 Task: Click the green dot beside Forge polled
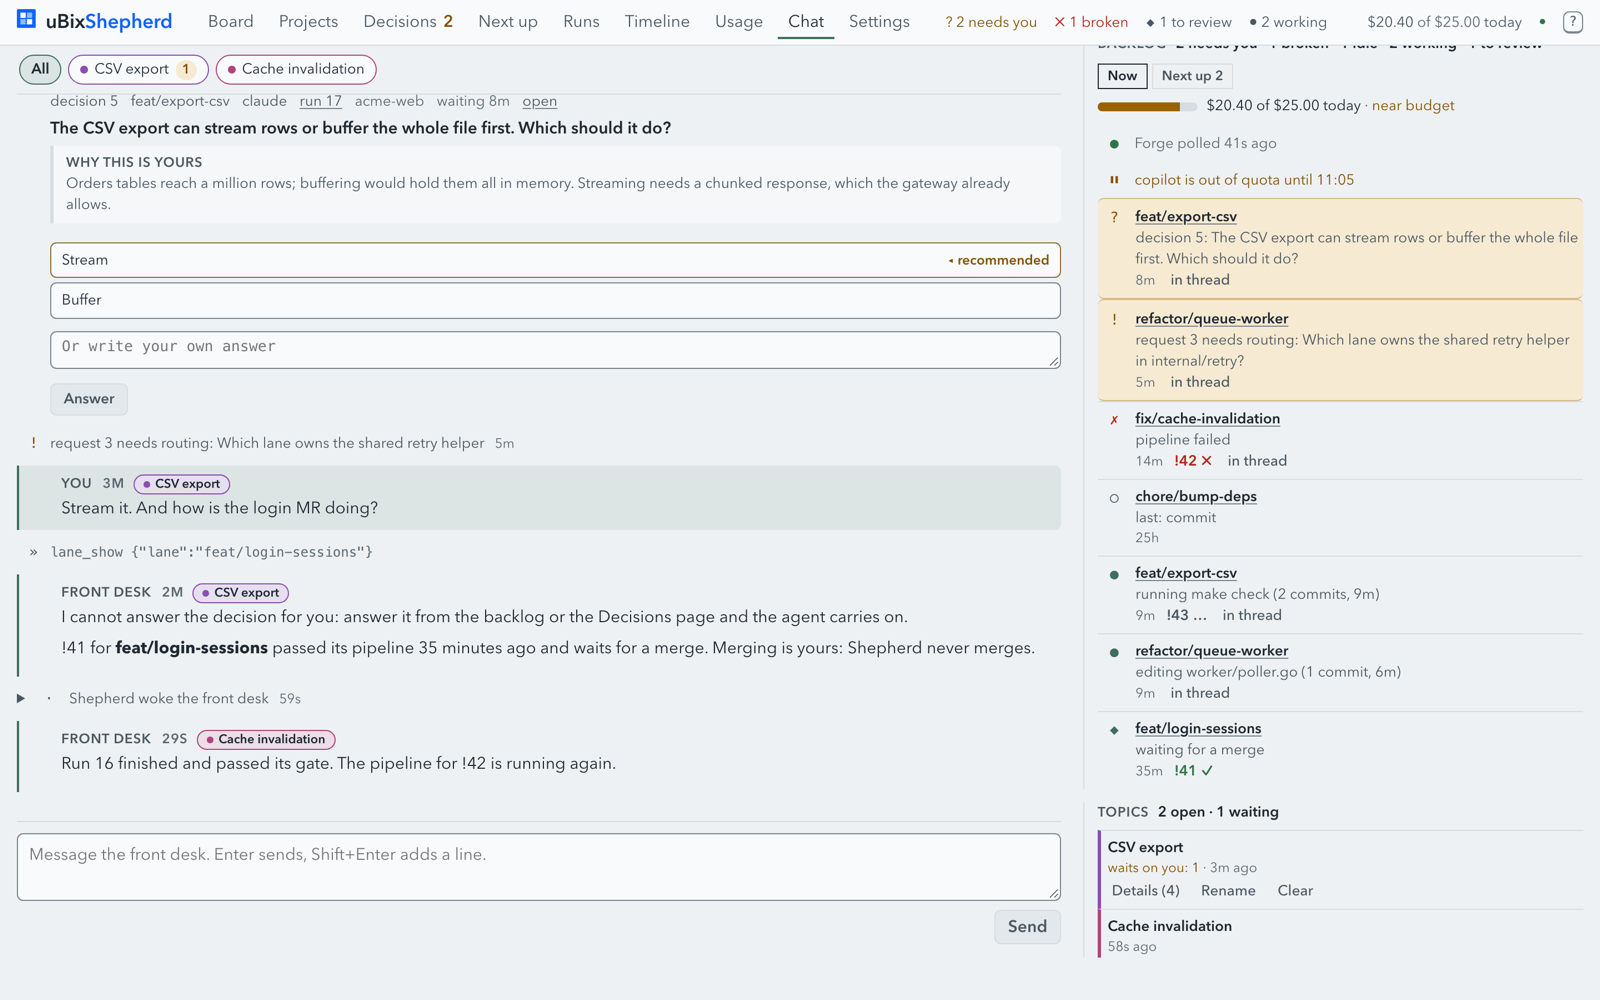pyautogui.click(x=1114, y=144)
